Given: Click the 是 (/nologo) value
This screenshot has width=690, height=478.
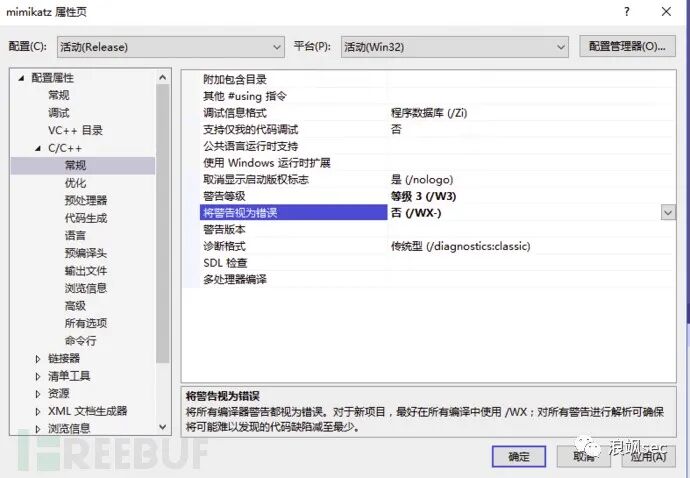Looking at the screenshot, I should 422,180.
